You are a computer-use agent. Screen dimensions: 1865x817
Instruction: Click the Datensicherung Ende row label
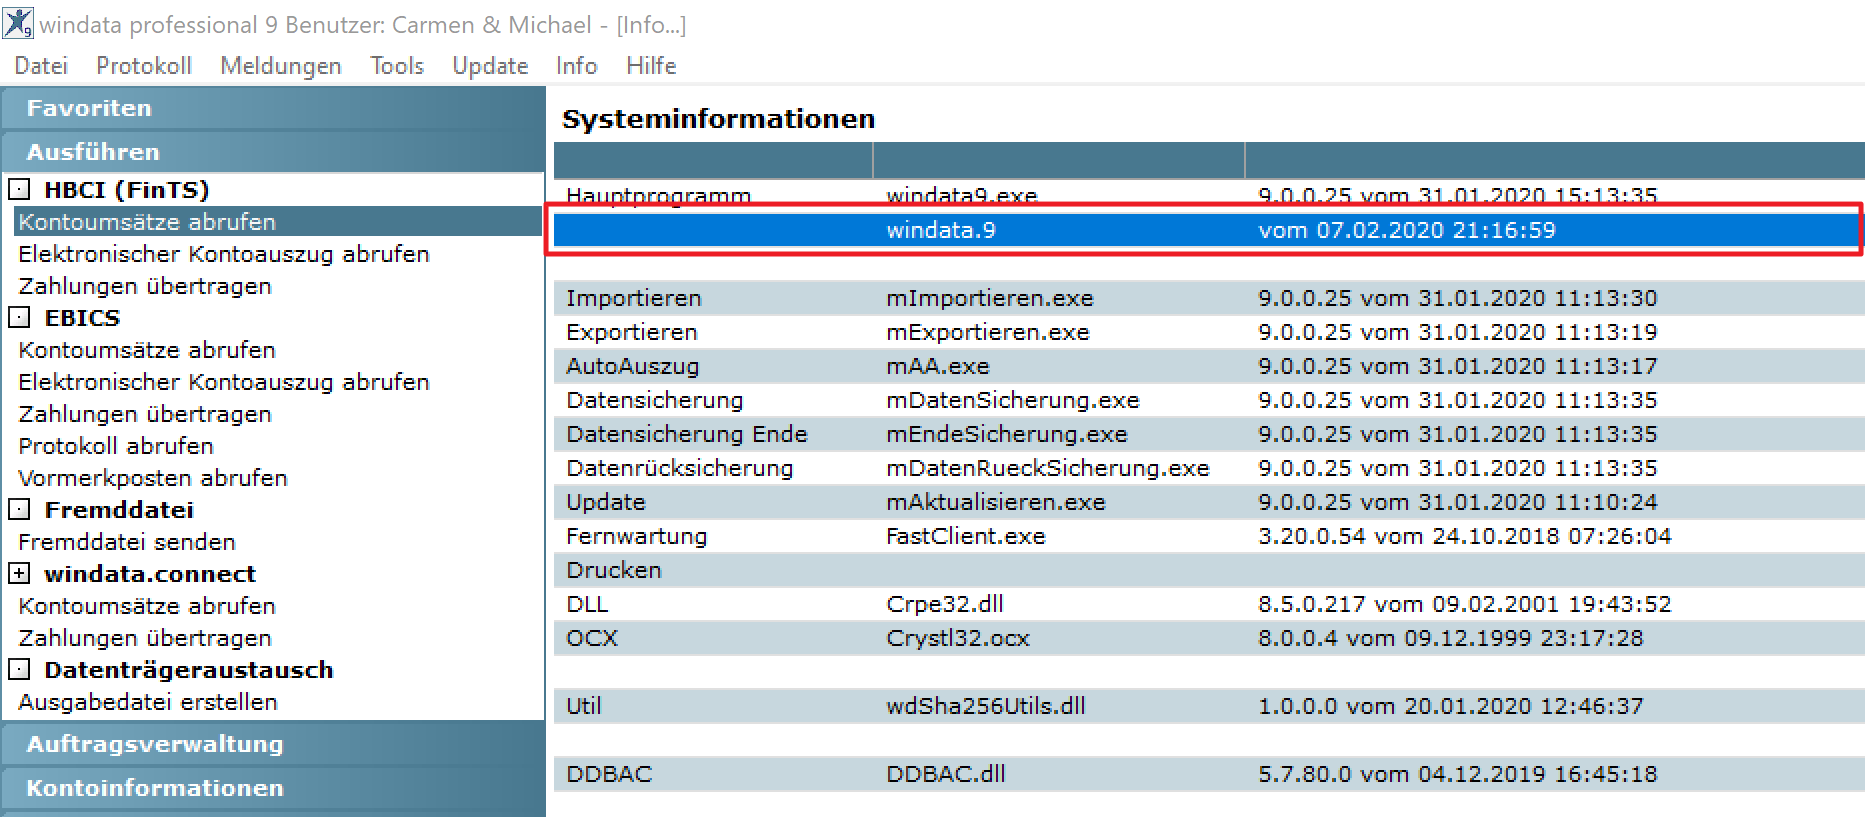click(x=687, y=434)
